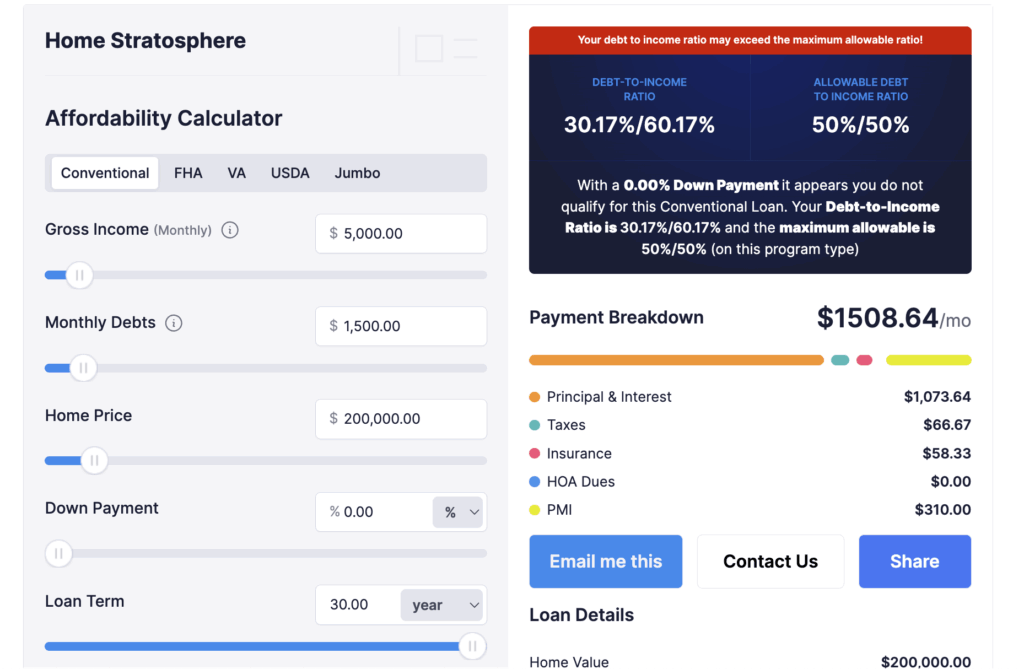This screenshot has width=1024, height=669.
Task: Click the Contact Us button
Action: [770, 561]
